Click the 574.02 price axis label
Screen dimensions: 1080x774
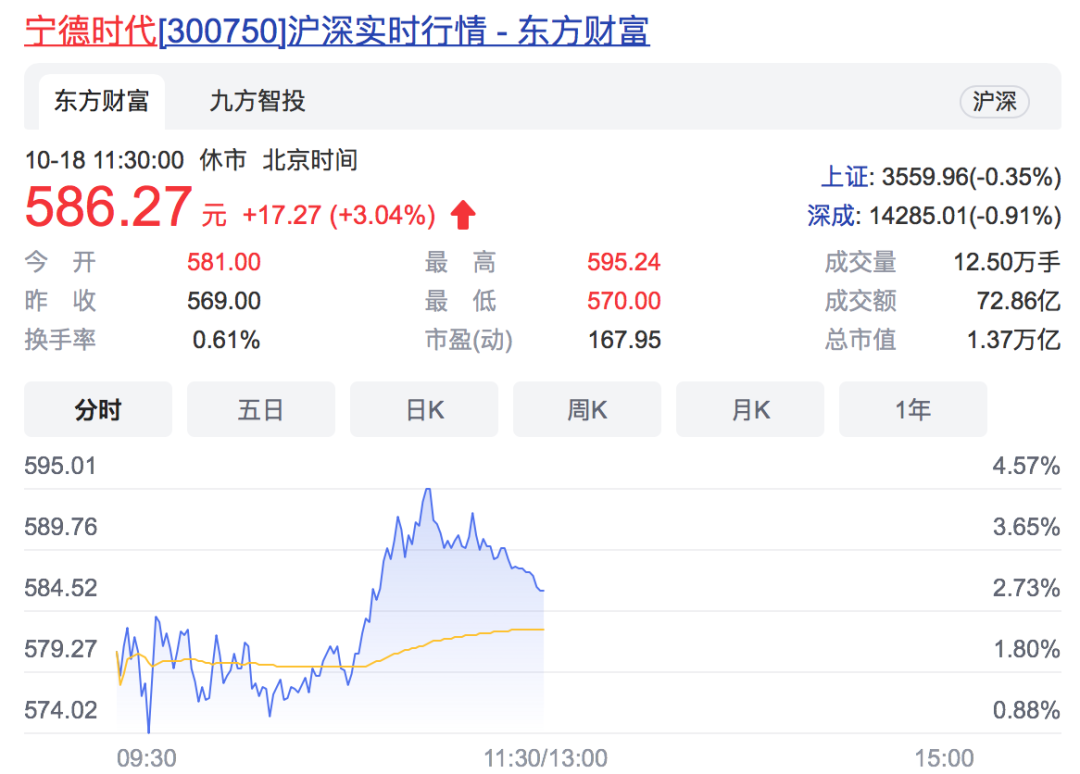[60, 710]
